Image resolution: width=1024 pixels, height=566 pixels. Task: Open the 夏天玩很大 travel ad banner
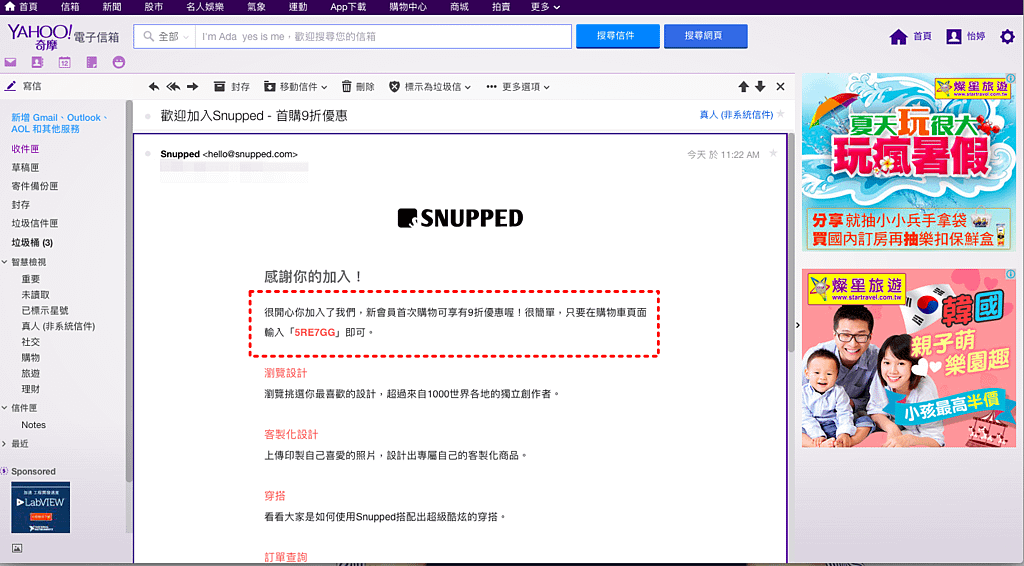pyautogui.click(x=908, y=162)
